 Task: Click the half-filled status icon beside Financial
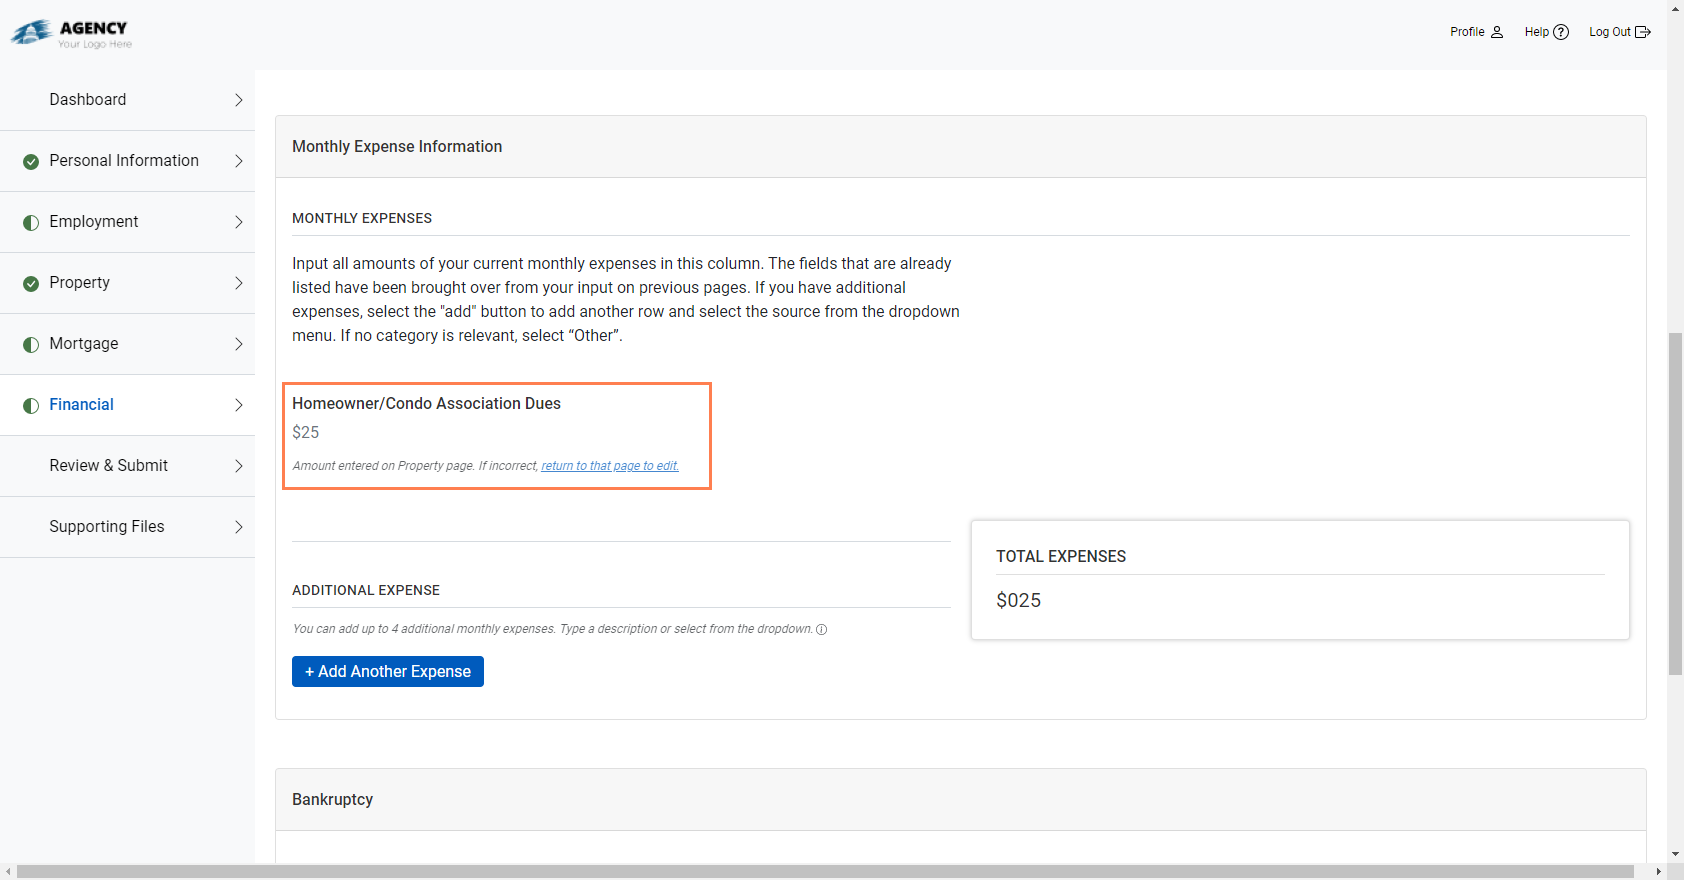[x=31, y=405]
